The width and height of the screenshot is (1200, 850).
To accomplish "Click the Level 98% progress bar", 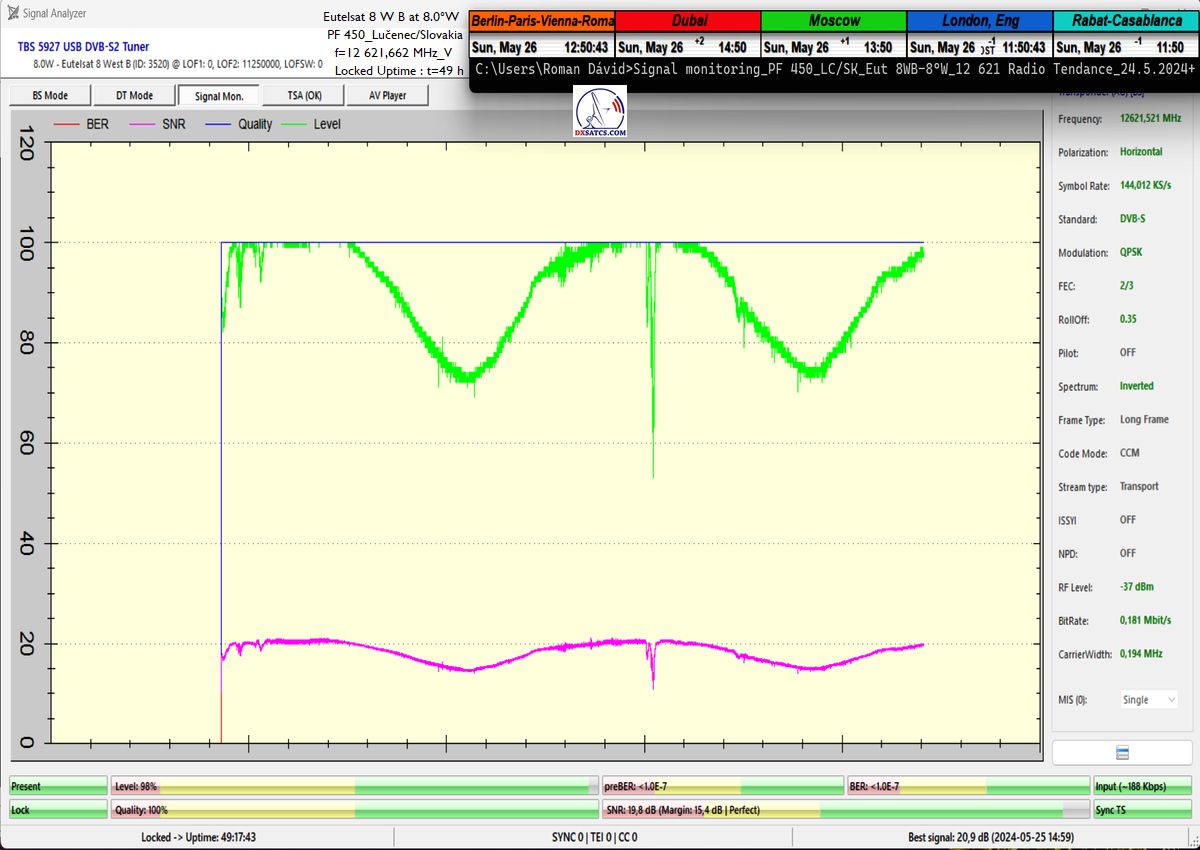I will (354, 787).
